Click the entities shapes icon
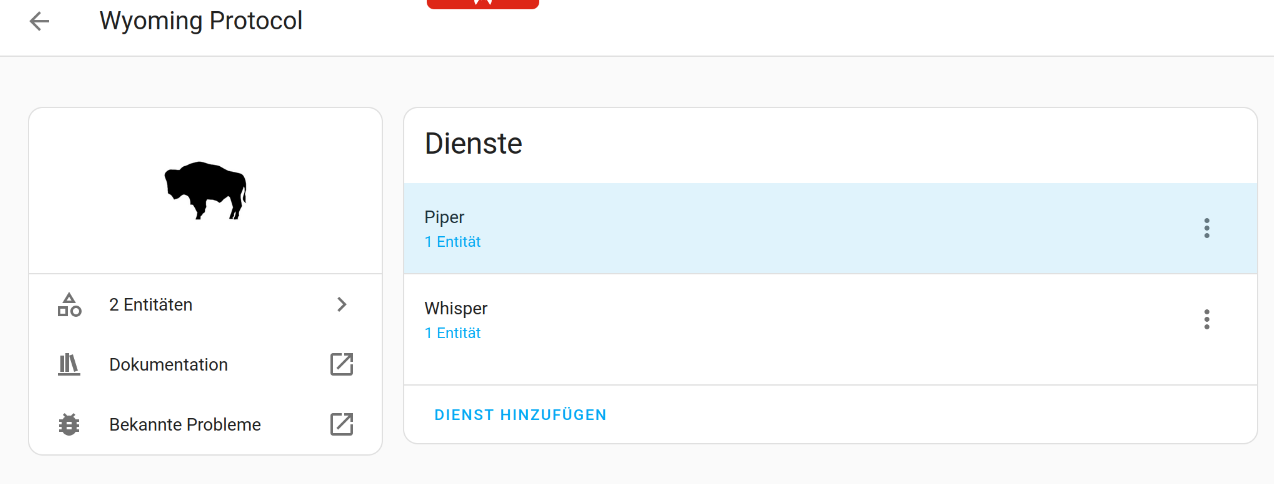Viewport: 1274px width, 484px height. 69,305
